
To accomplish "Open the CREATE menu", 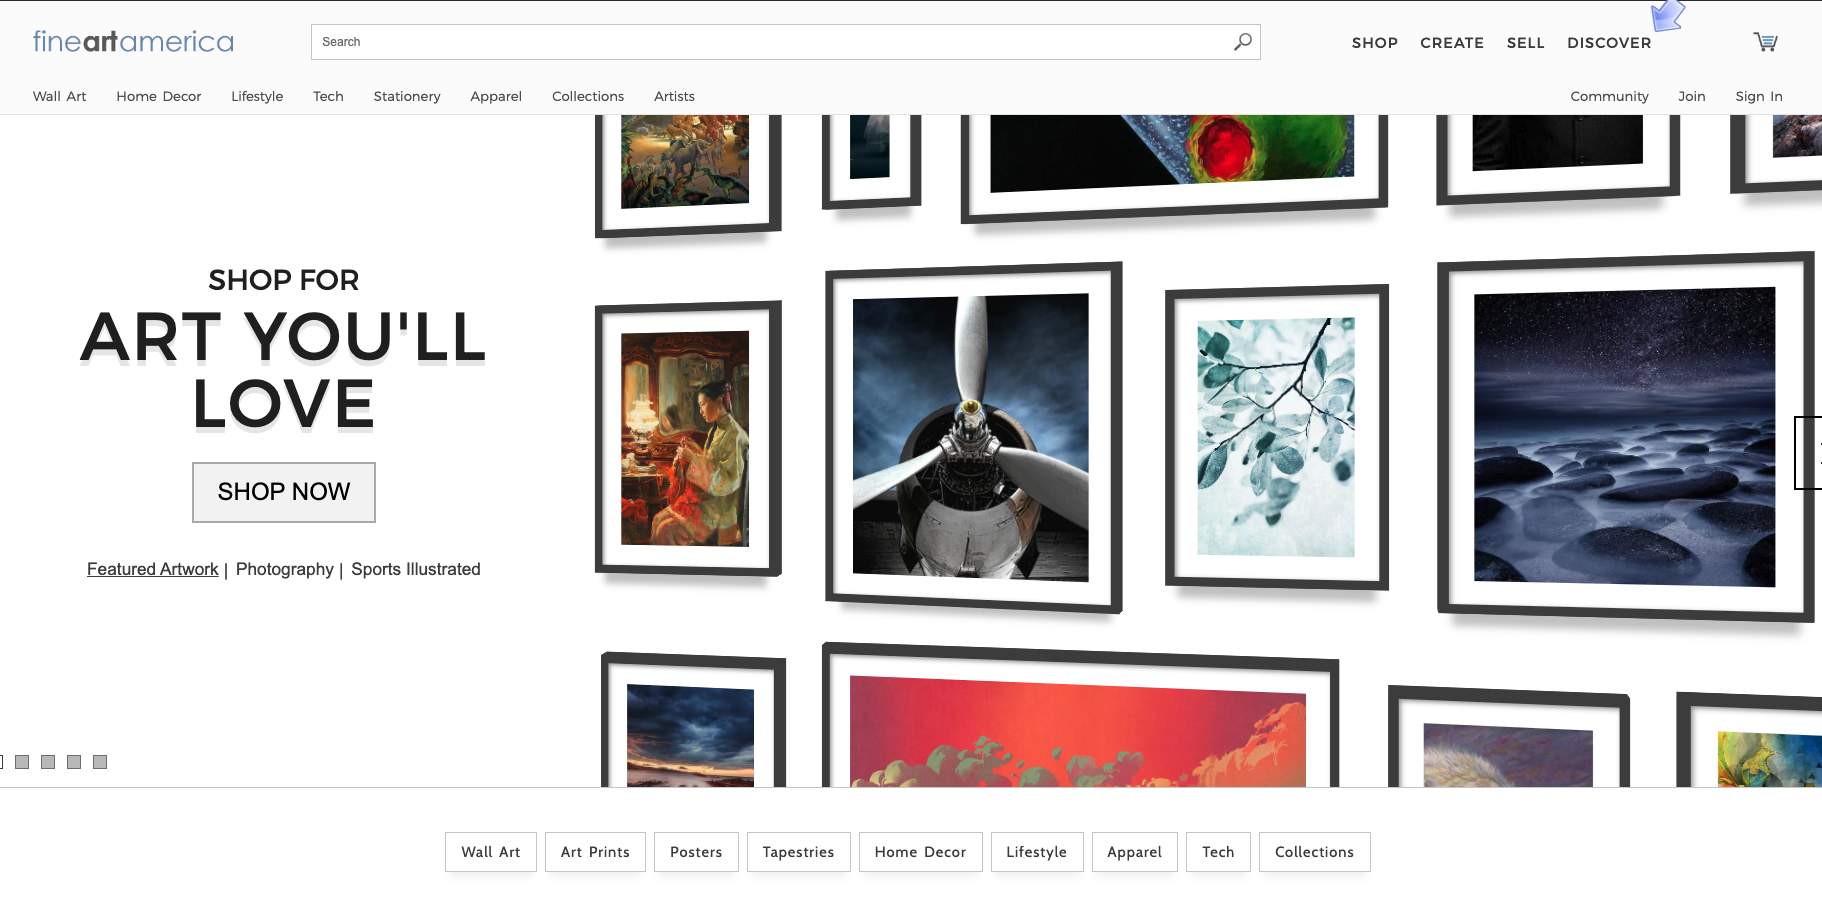I will (1452, 43).
